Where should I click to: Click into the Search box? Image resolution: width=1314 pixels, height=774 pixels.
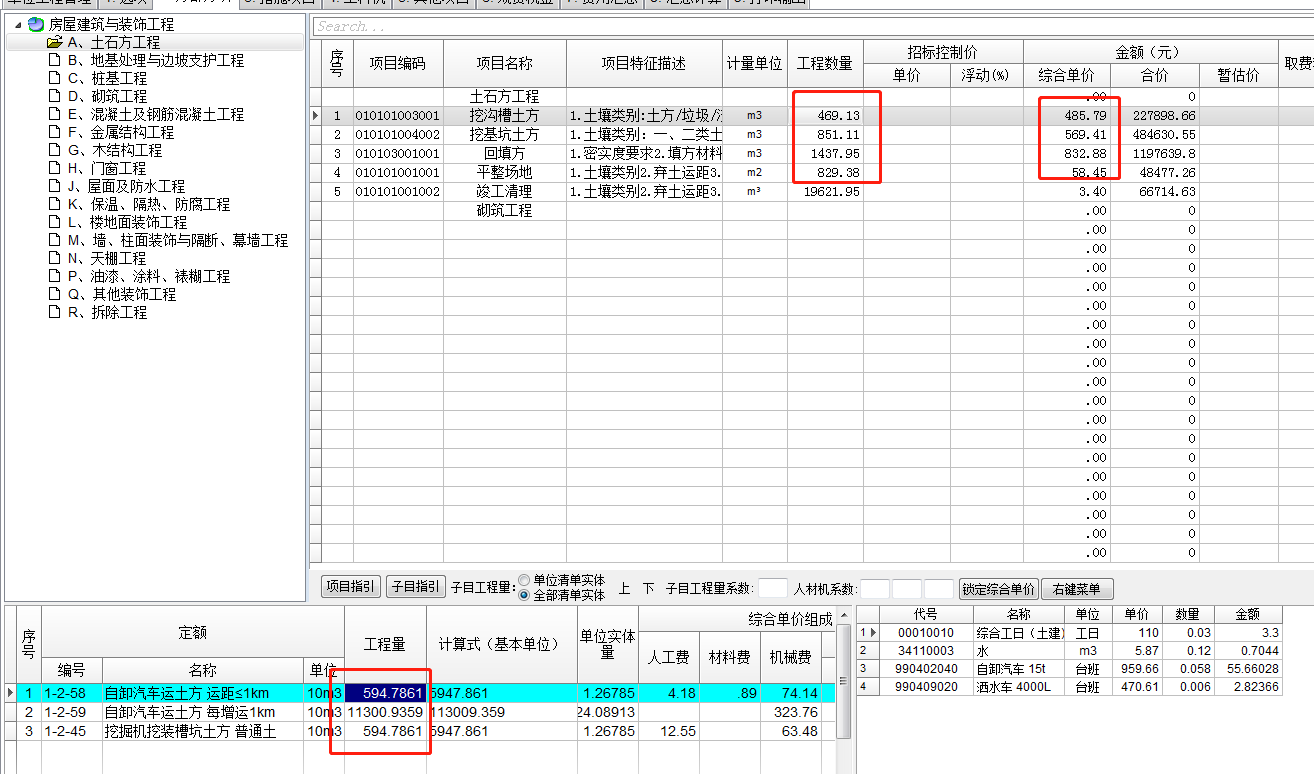click(x=812, y=26)
